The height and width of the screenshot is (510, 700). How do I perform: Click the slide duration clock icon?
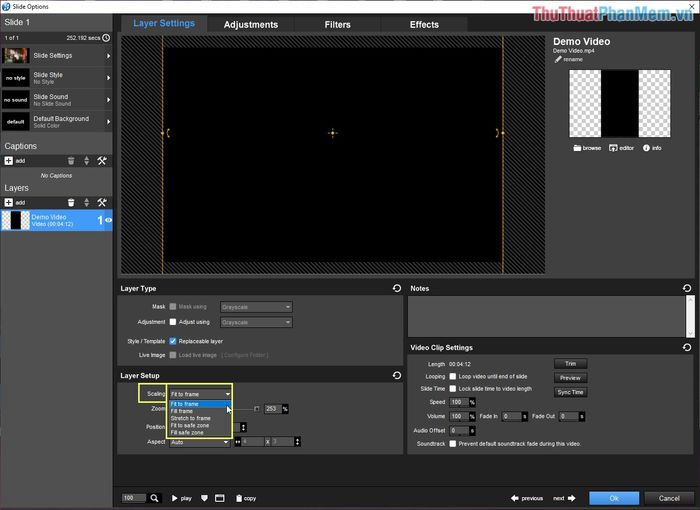[106, 38]
